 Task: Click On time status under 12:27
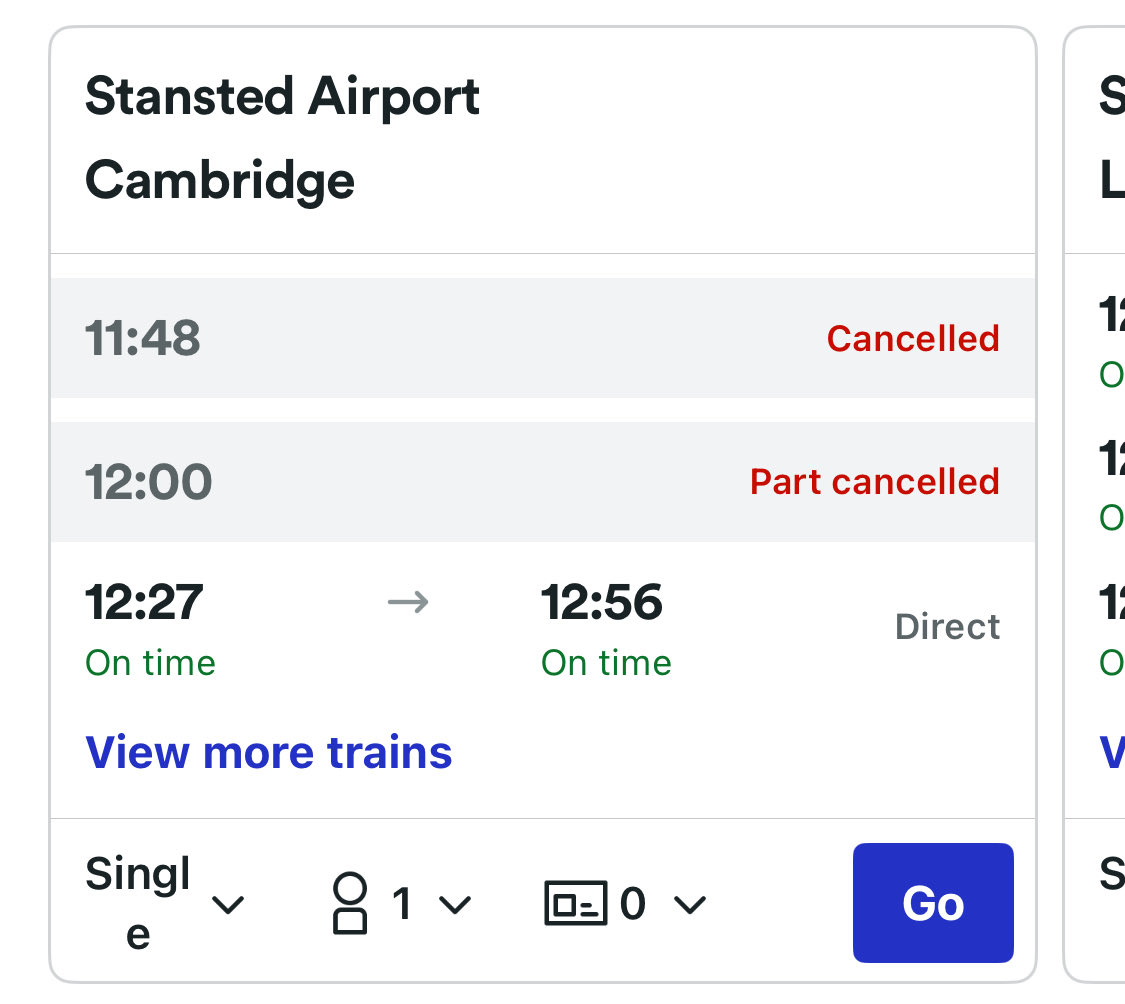click(x=150, y=663)
